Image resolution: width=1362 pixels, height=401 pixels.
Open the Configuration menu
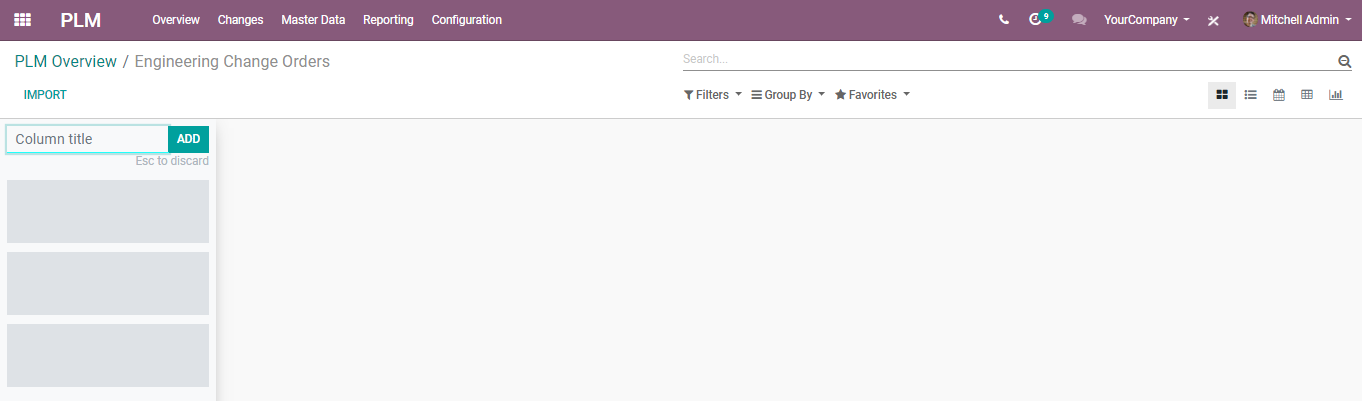pyautogui.click(x=467, y=20)
